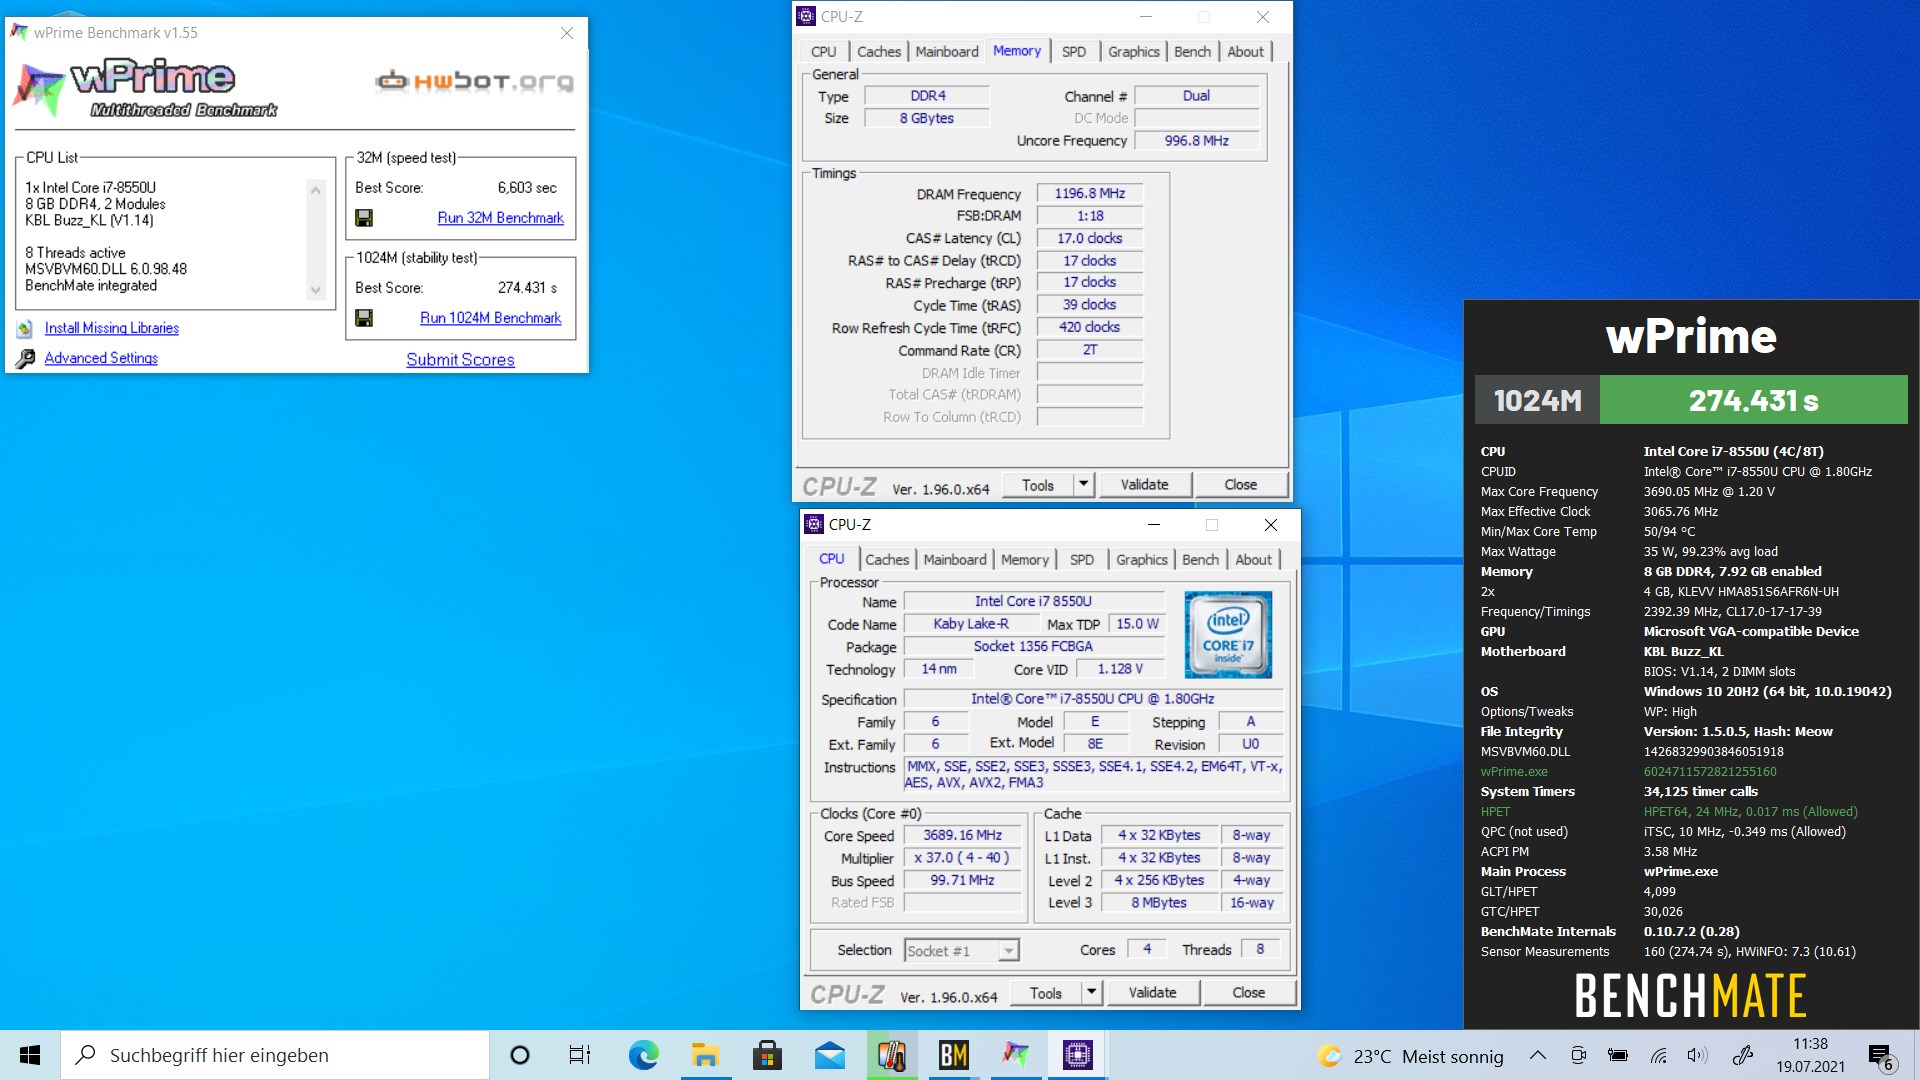The image size is (1920, 1080).
Task: Click the Meet Now camera tray icon
Action: (1578, 1056)
